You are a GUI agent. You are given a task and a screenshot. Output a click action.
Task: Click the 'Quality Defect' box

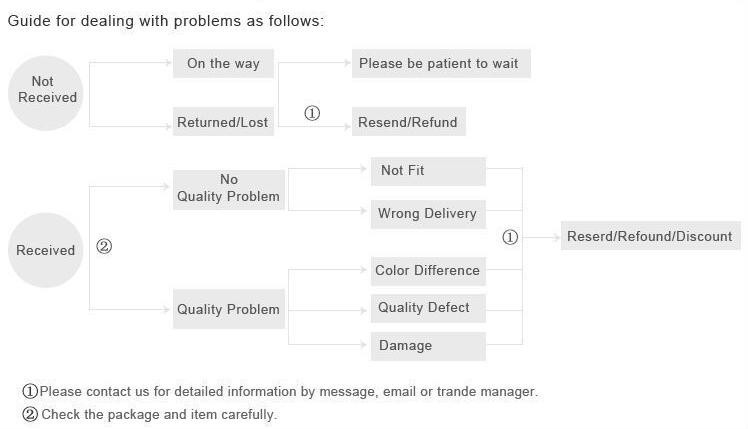tap(427, 308)
